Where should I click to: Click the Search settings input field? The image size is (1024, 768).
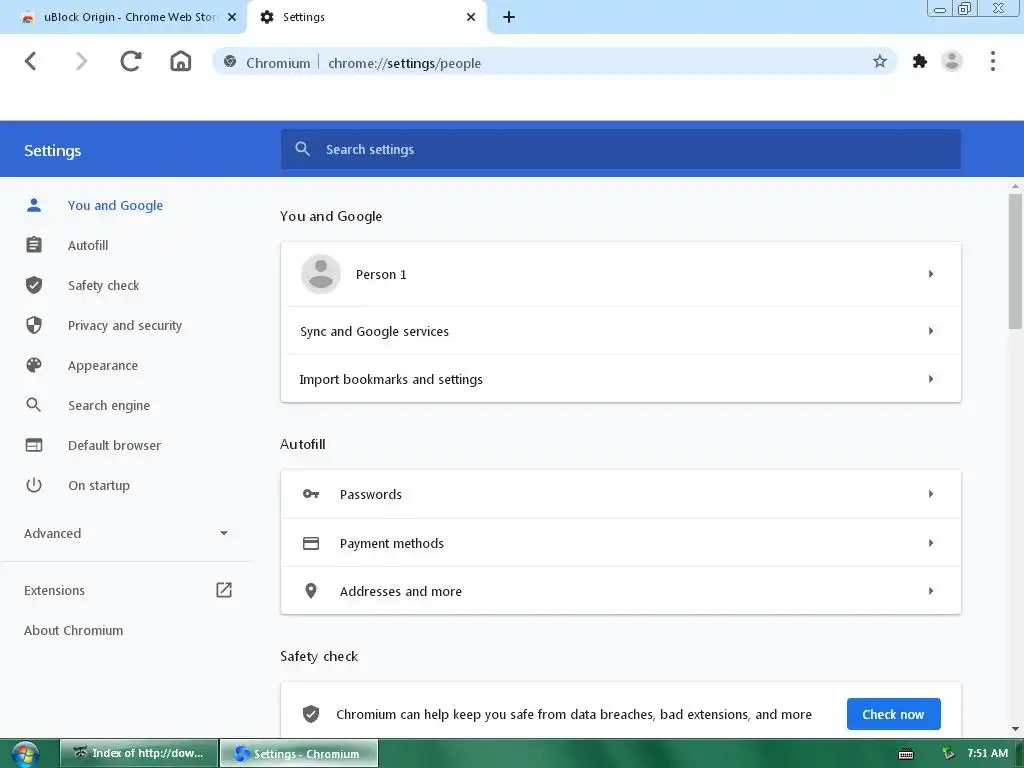point(620,149)
